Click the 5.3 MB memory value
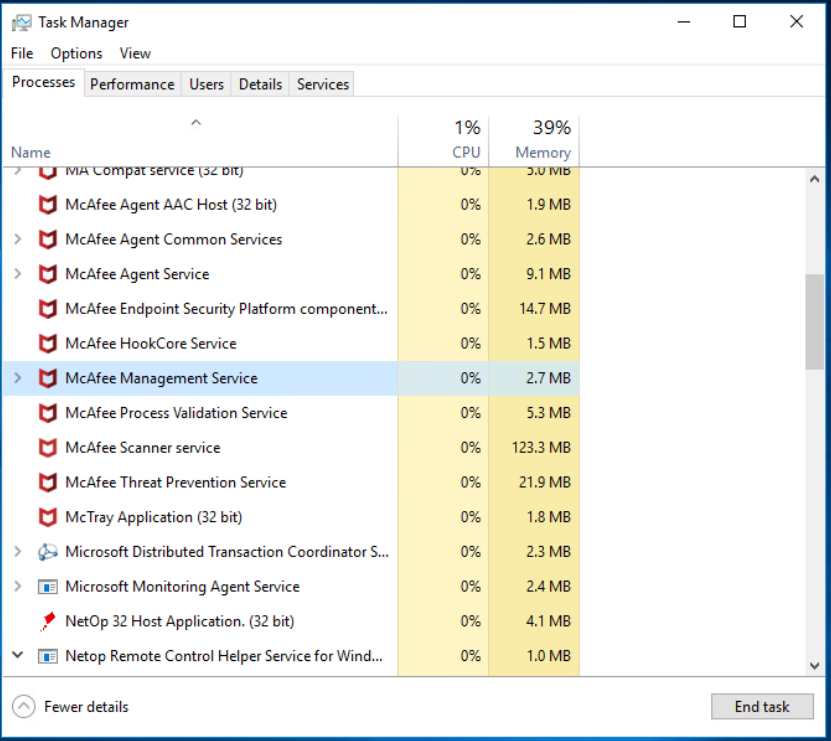The width and height of the screenshot is (831, 741). (x=549, y=413)
